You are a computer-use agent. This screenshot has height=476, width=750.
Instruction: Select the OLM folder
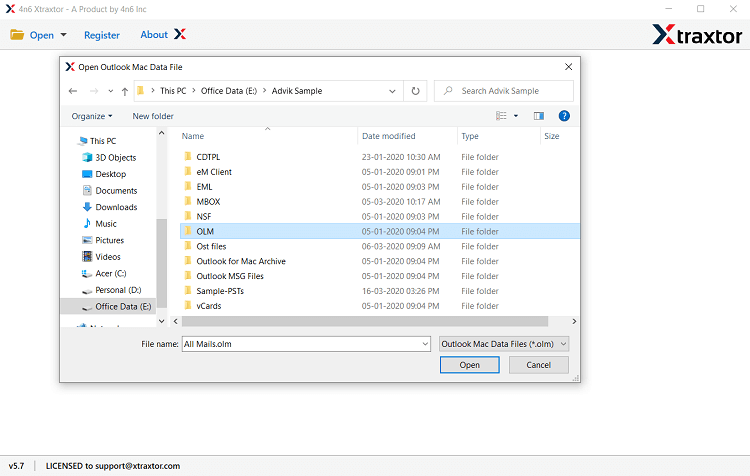(380, 231)
